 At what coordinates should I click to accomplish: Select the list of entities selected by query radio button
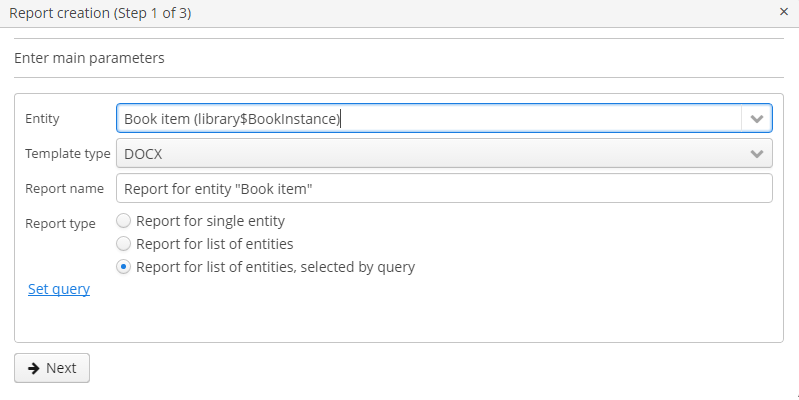point(124,267)
